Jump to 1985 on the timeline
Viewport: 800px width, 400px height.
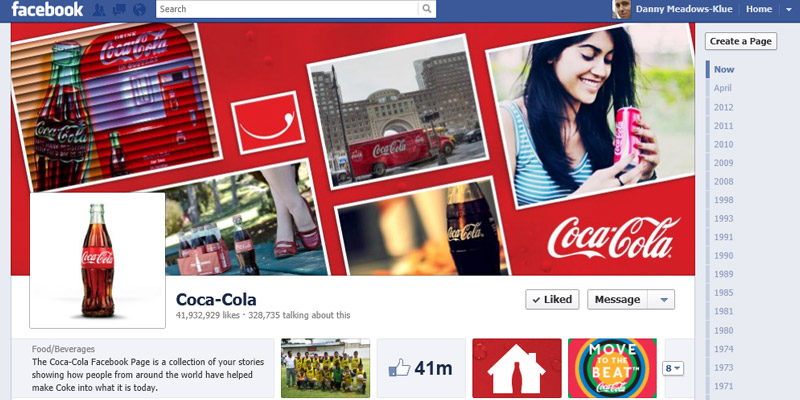[723, 293]
